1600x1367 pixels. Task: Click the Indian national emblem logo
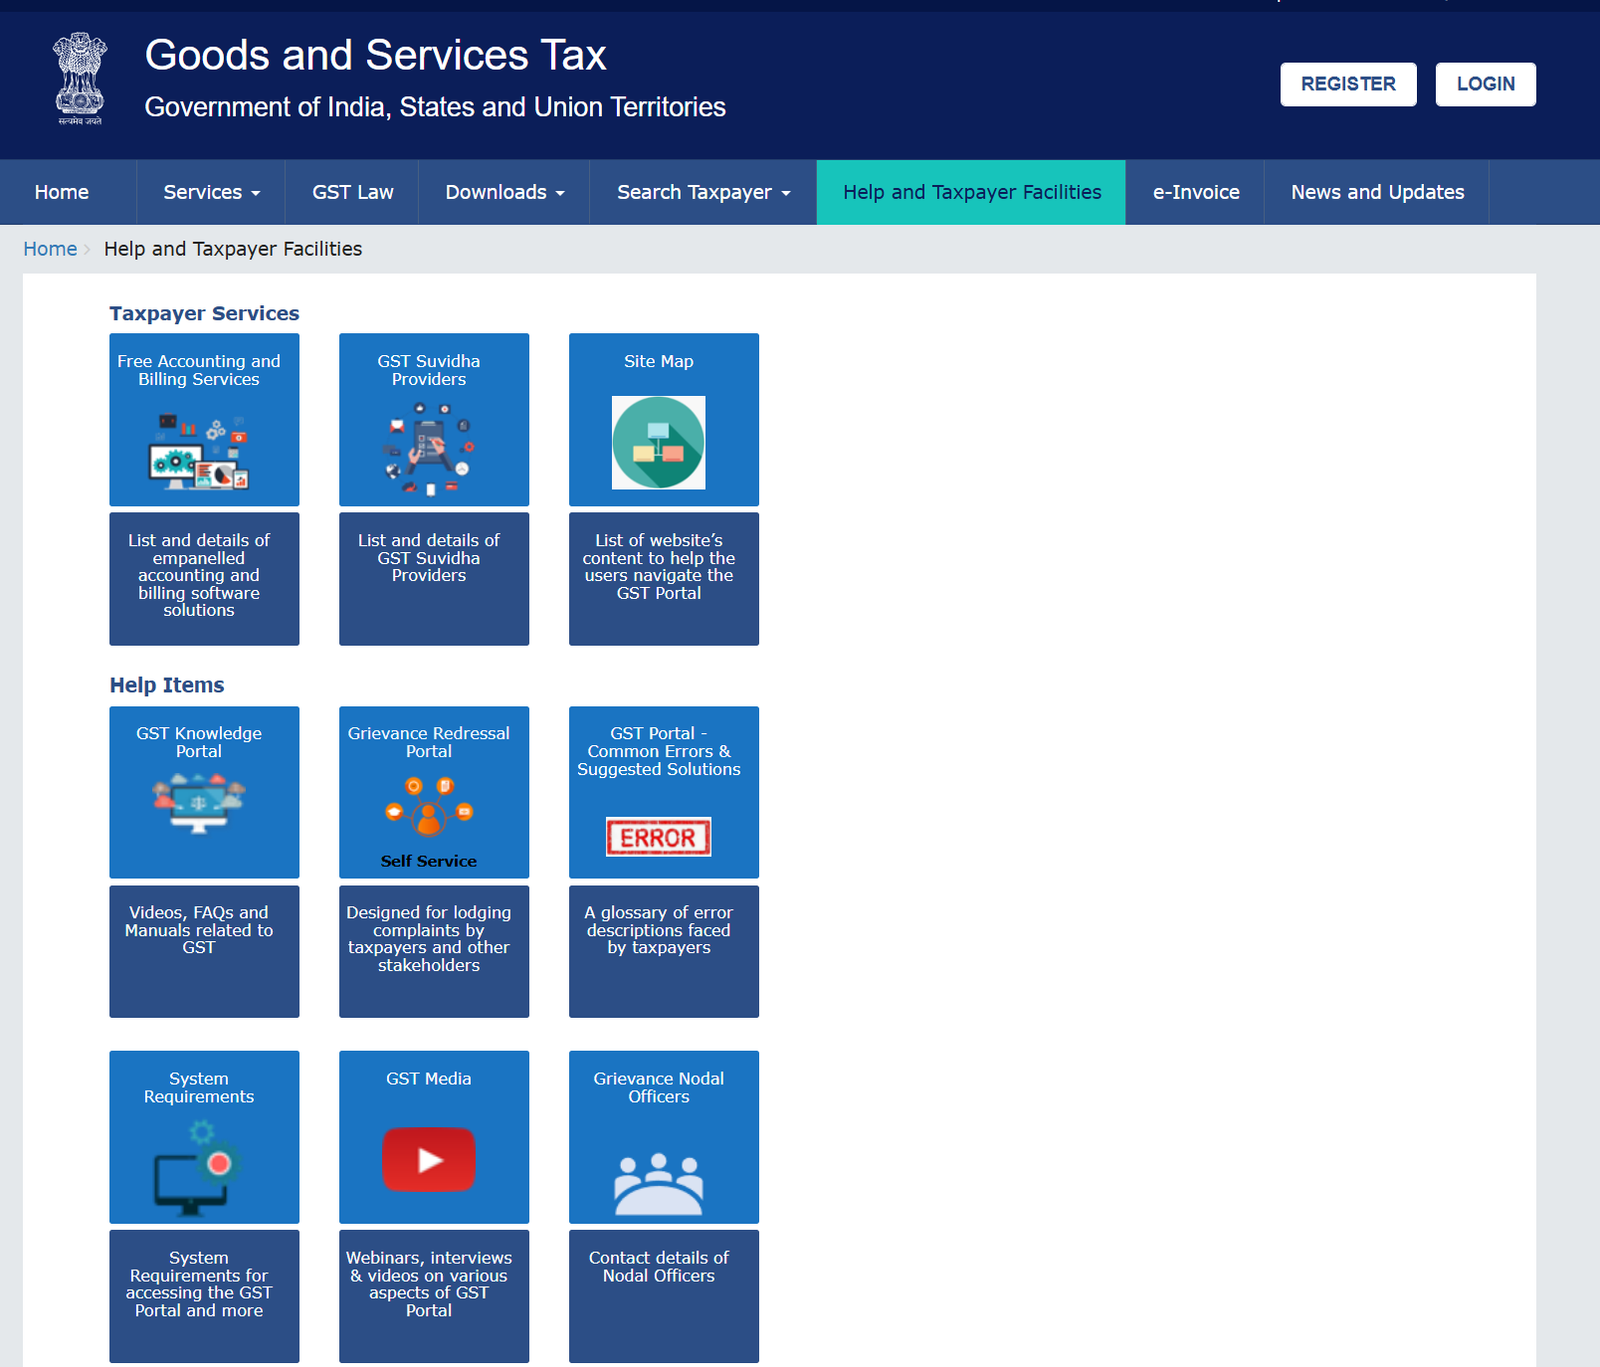[80, 78]
